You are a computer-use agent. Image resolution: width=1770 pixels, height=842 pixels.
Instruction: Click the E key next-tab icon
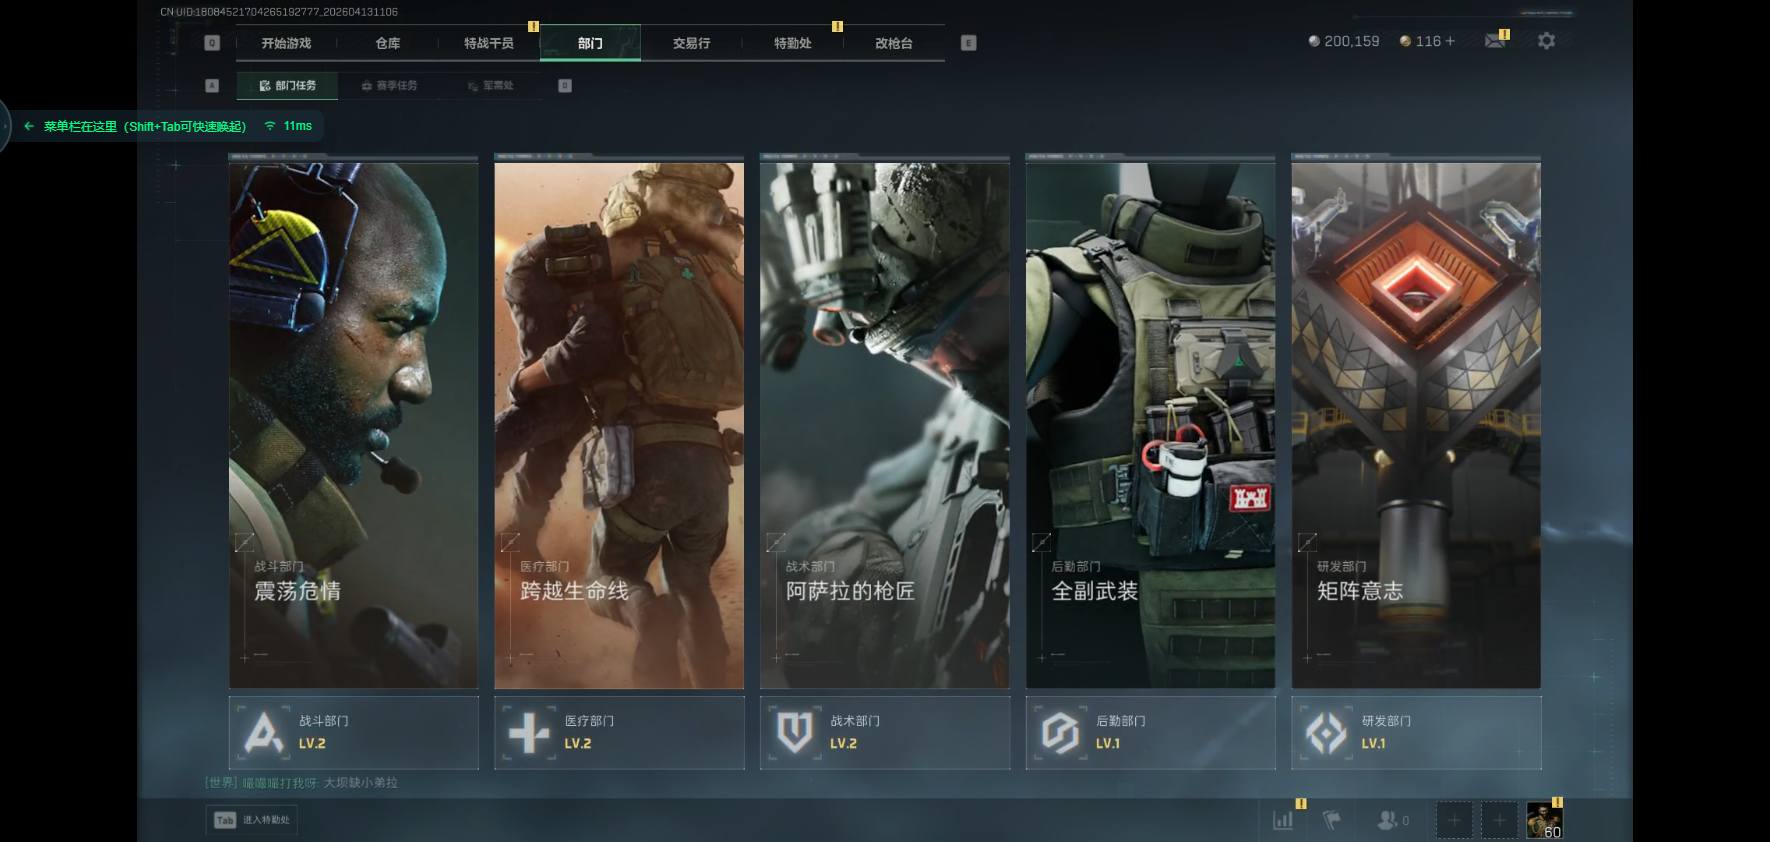pyautogui.click(x=968, y=43)
